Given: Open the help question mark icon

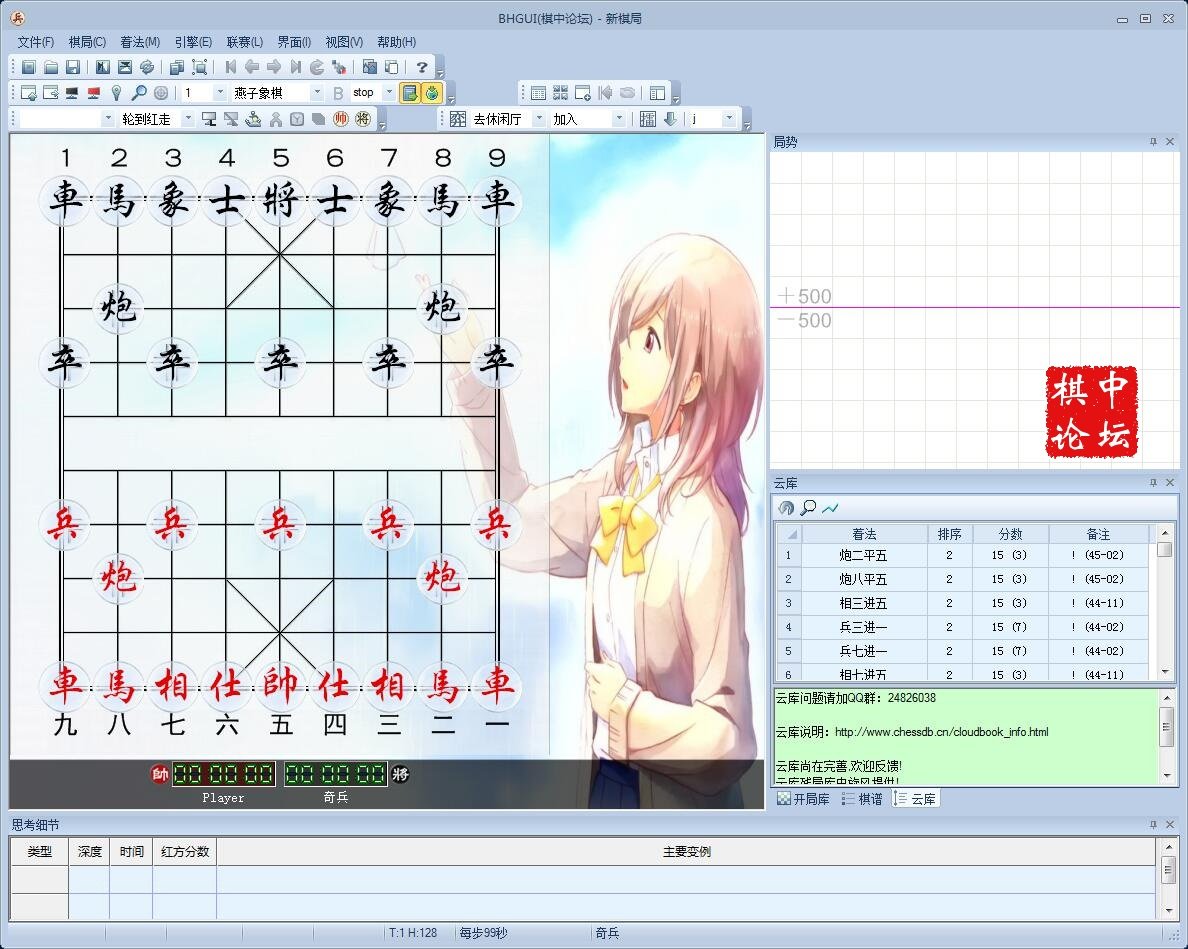Looking at the screenshot, I should pyautogui.click(x=422, y=67).
